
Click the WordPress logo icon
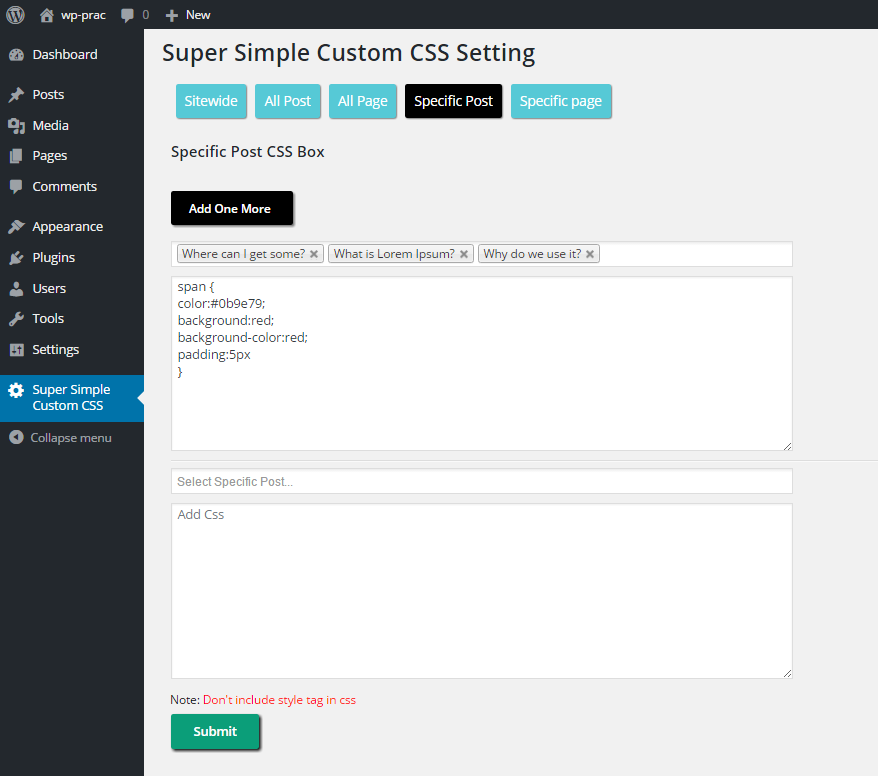(15, 15)
